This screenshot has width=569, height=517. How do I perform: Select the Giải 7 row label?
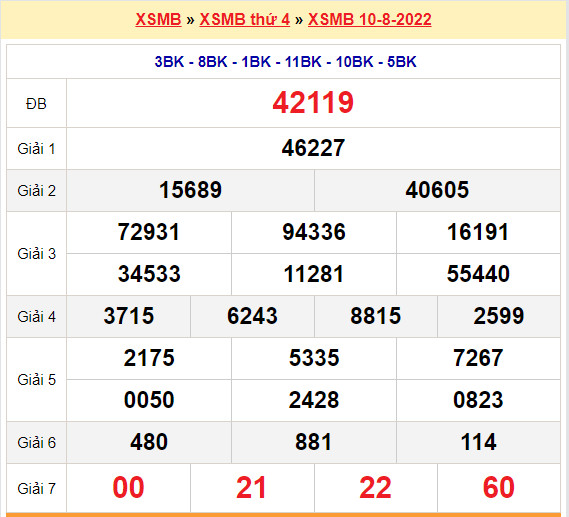(36, 489)
